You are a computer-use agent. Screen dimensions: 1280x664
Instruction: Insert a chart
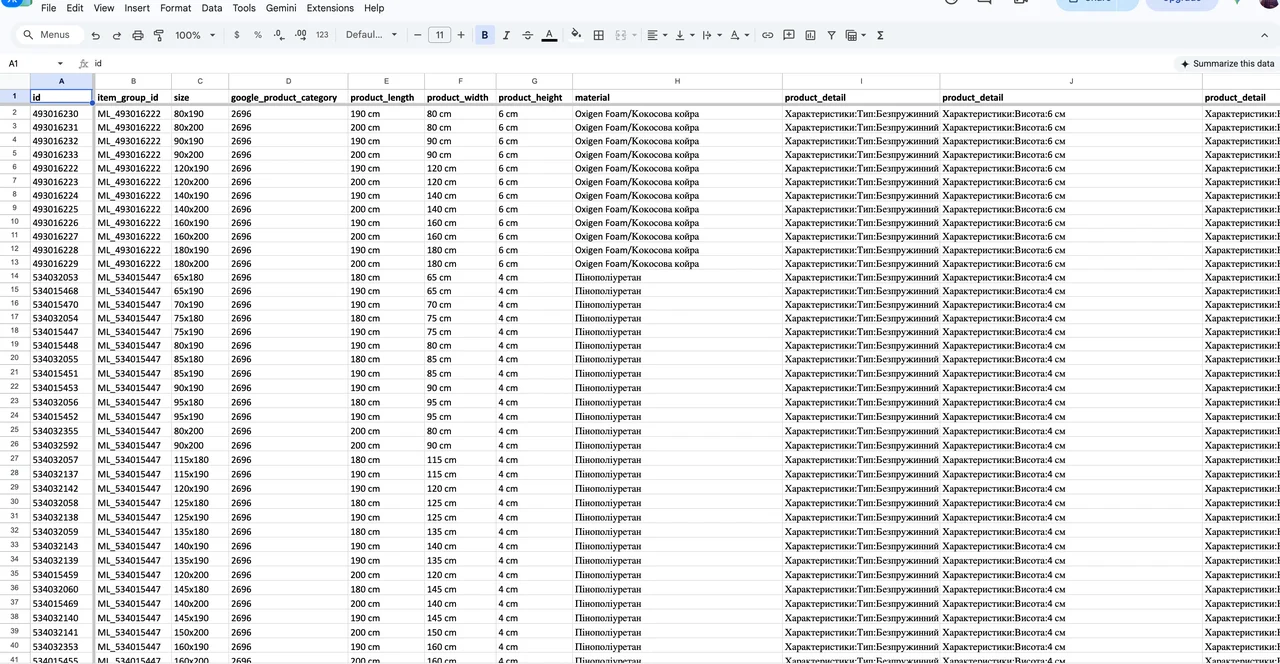pyautogui.click(x=810, y=35)
